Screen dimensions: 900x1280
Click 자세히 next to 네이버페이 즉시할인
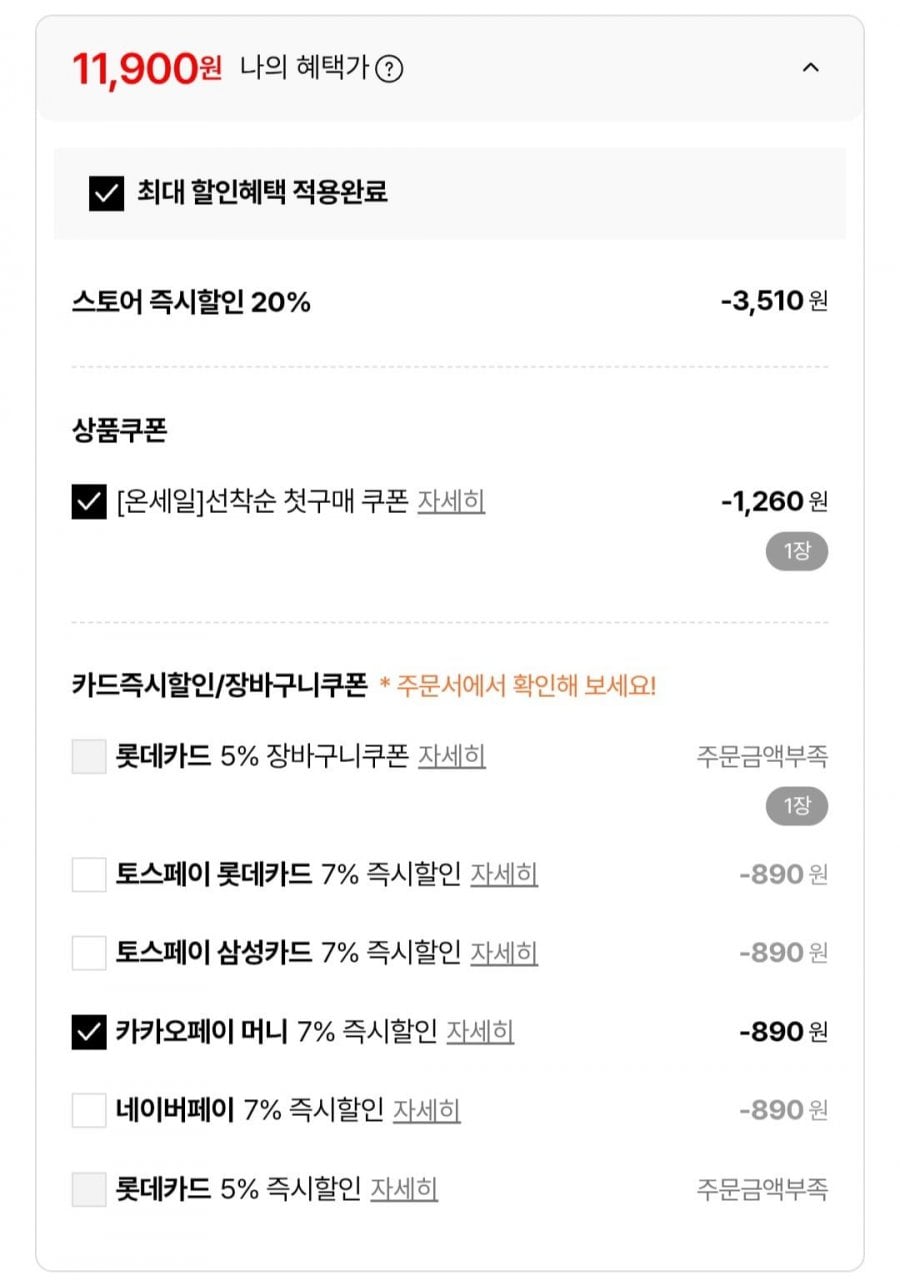tap(426, 1110)
